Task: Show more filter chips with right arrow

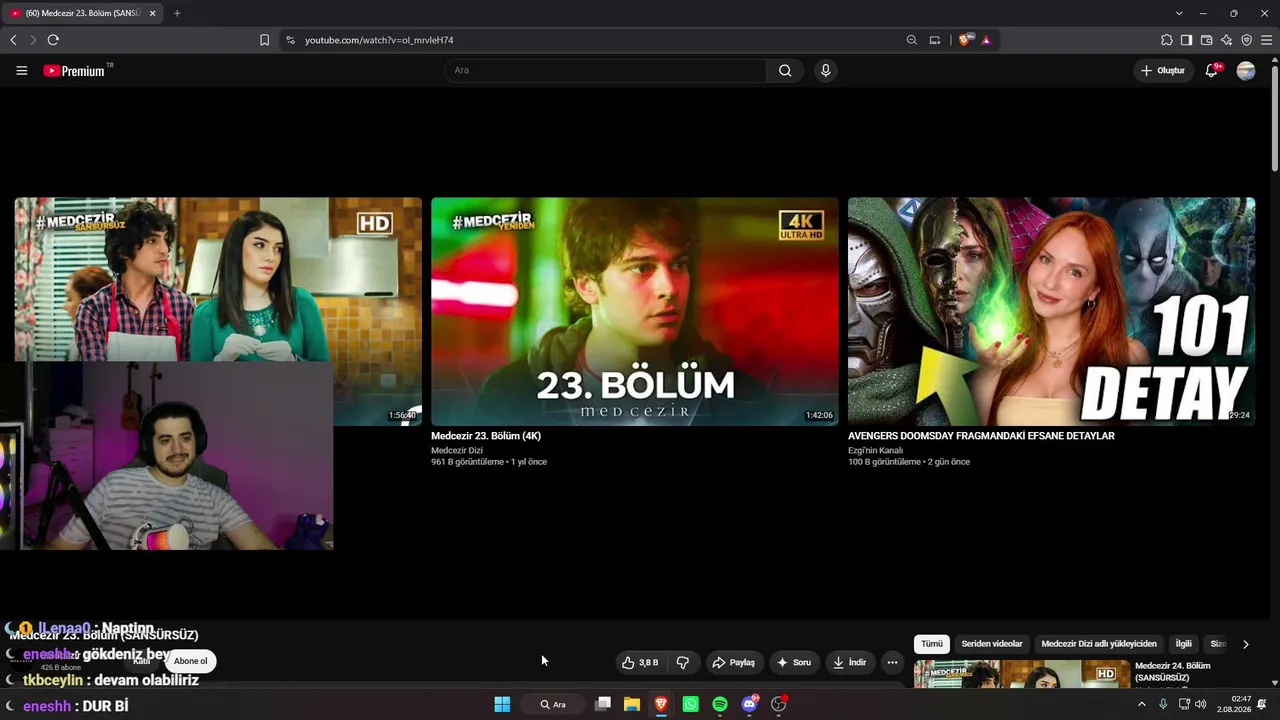Action: click(x=1245, y=644)
